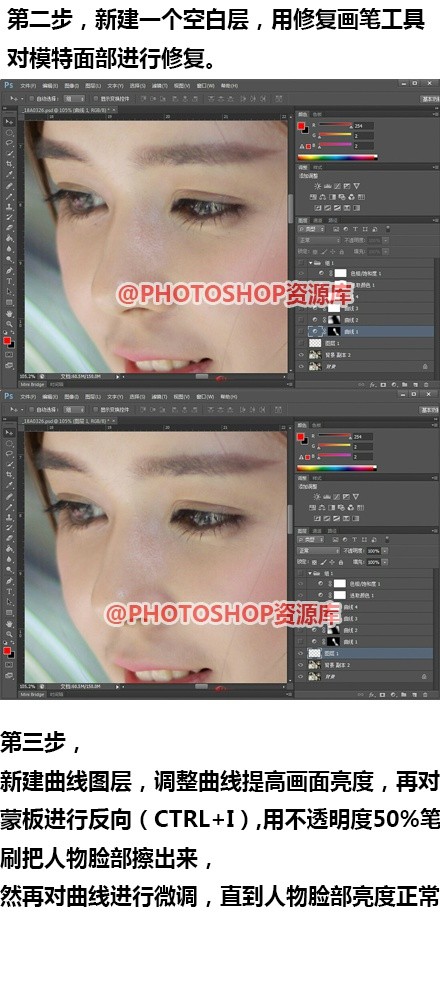Open 滤镜(T) menu in lower Photoshop window
The width and height of the screenshot is (440, 1000).
tap(159, 397)
